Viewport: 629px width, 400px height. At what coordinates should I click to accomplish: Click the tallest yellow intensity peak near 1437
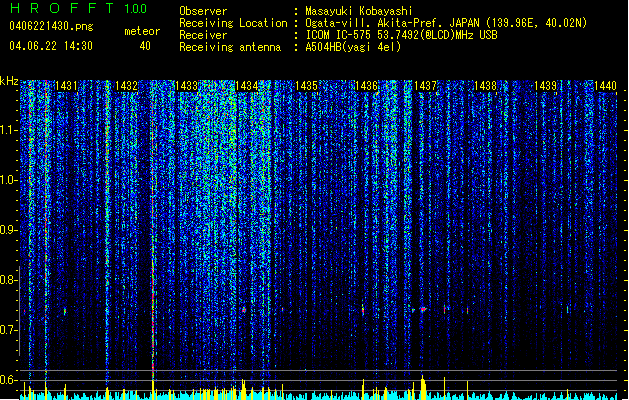pos(423,387)
